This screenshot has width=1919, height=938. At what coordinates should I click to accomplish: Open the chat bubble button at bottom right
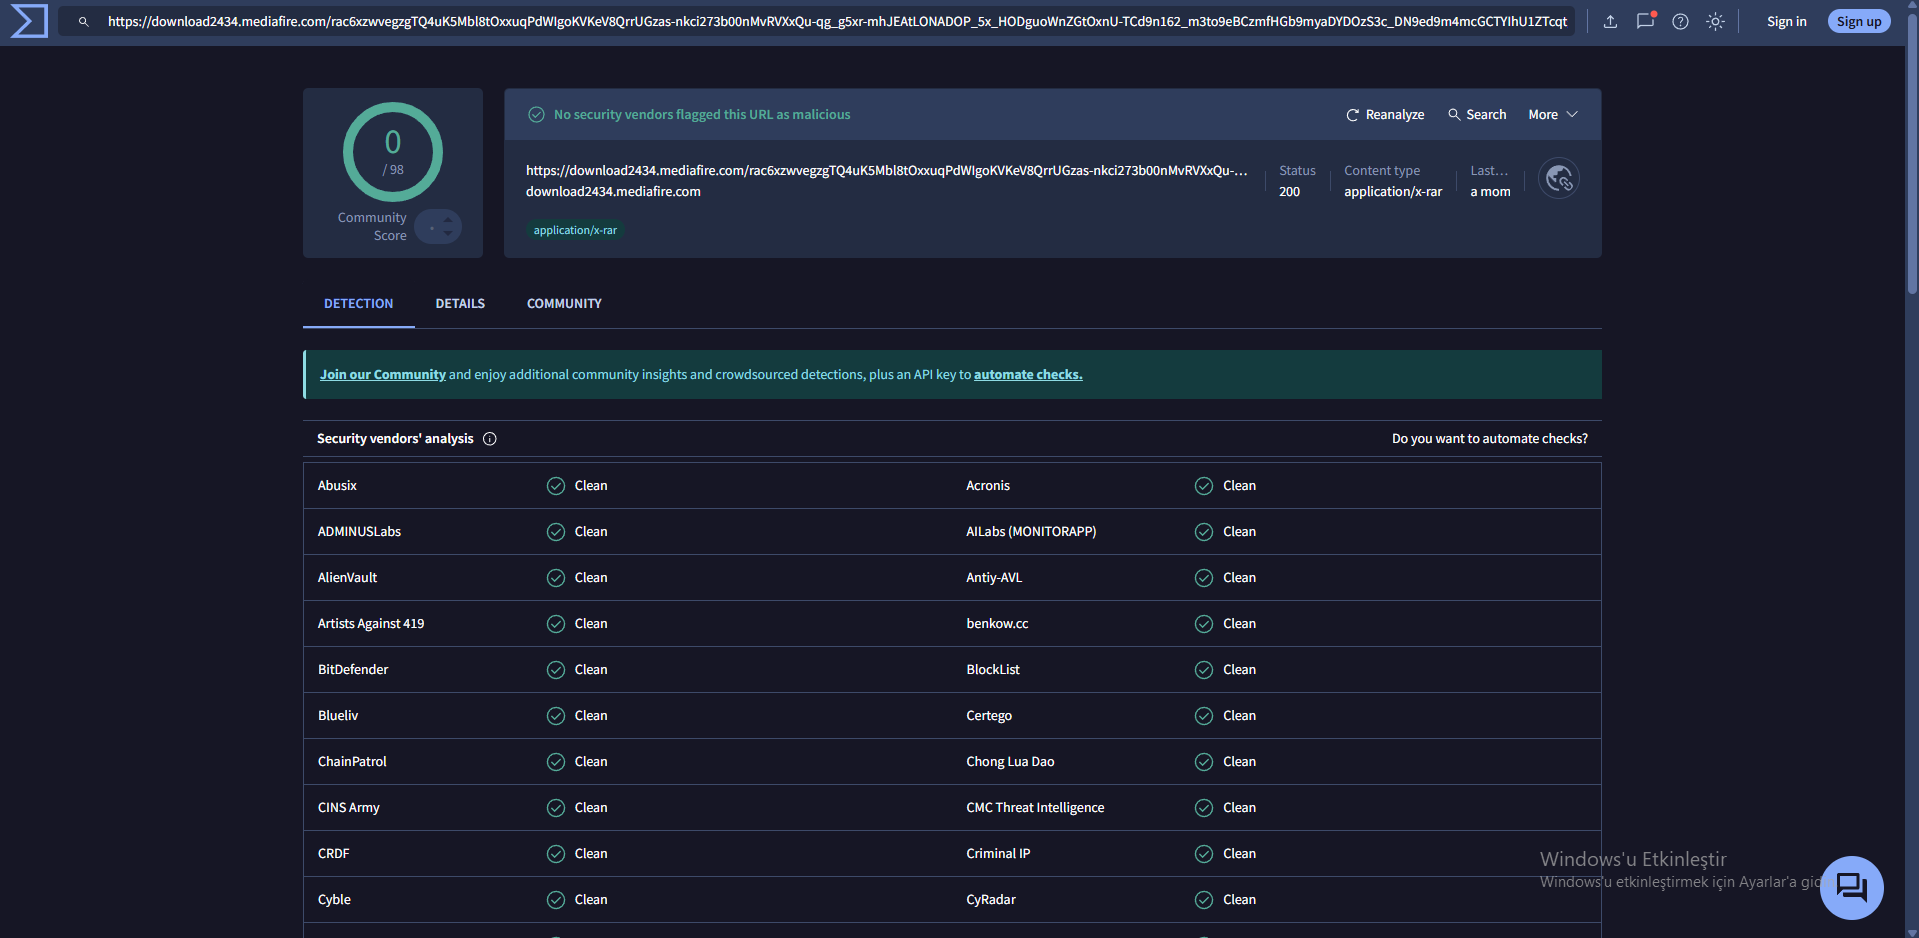[x=1851, y=887]
